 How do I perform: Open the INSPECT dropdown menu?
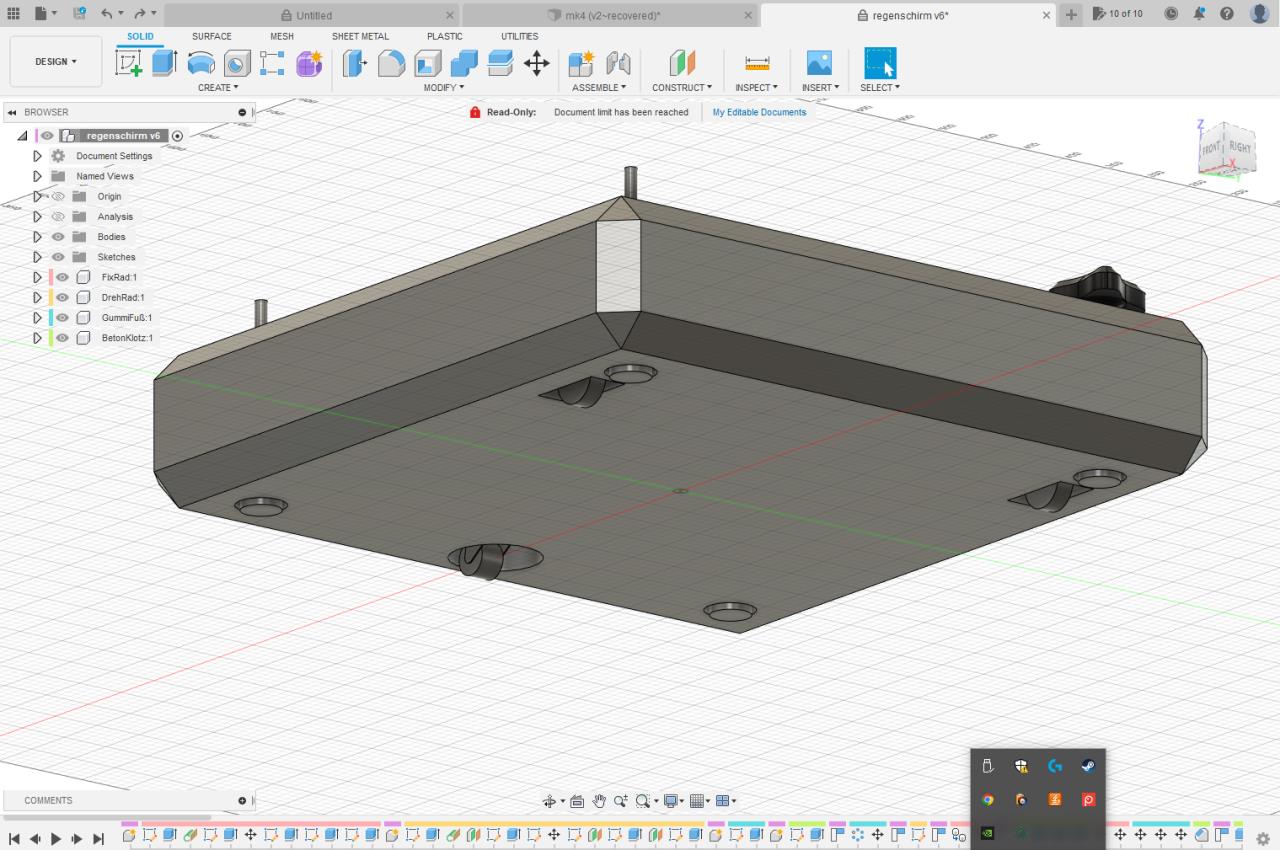coord(756,88)
